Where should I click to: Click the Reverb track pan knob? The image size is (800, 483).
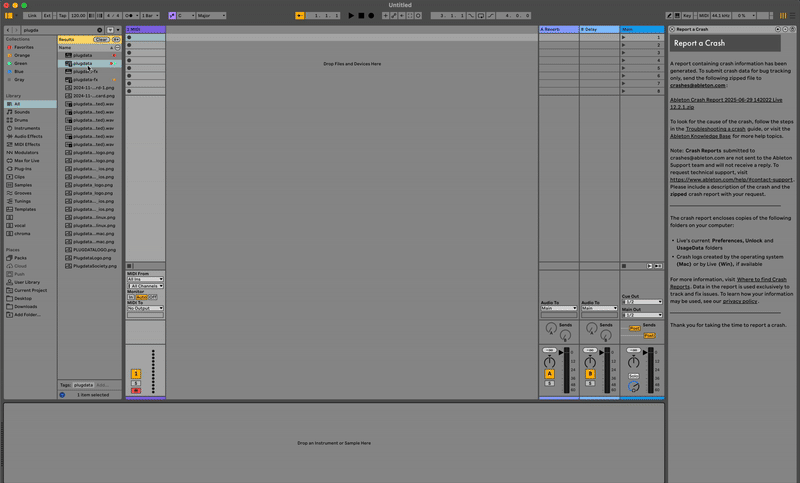[549, 362]
